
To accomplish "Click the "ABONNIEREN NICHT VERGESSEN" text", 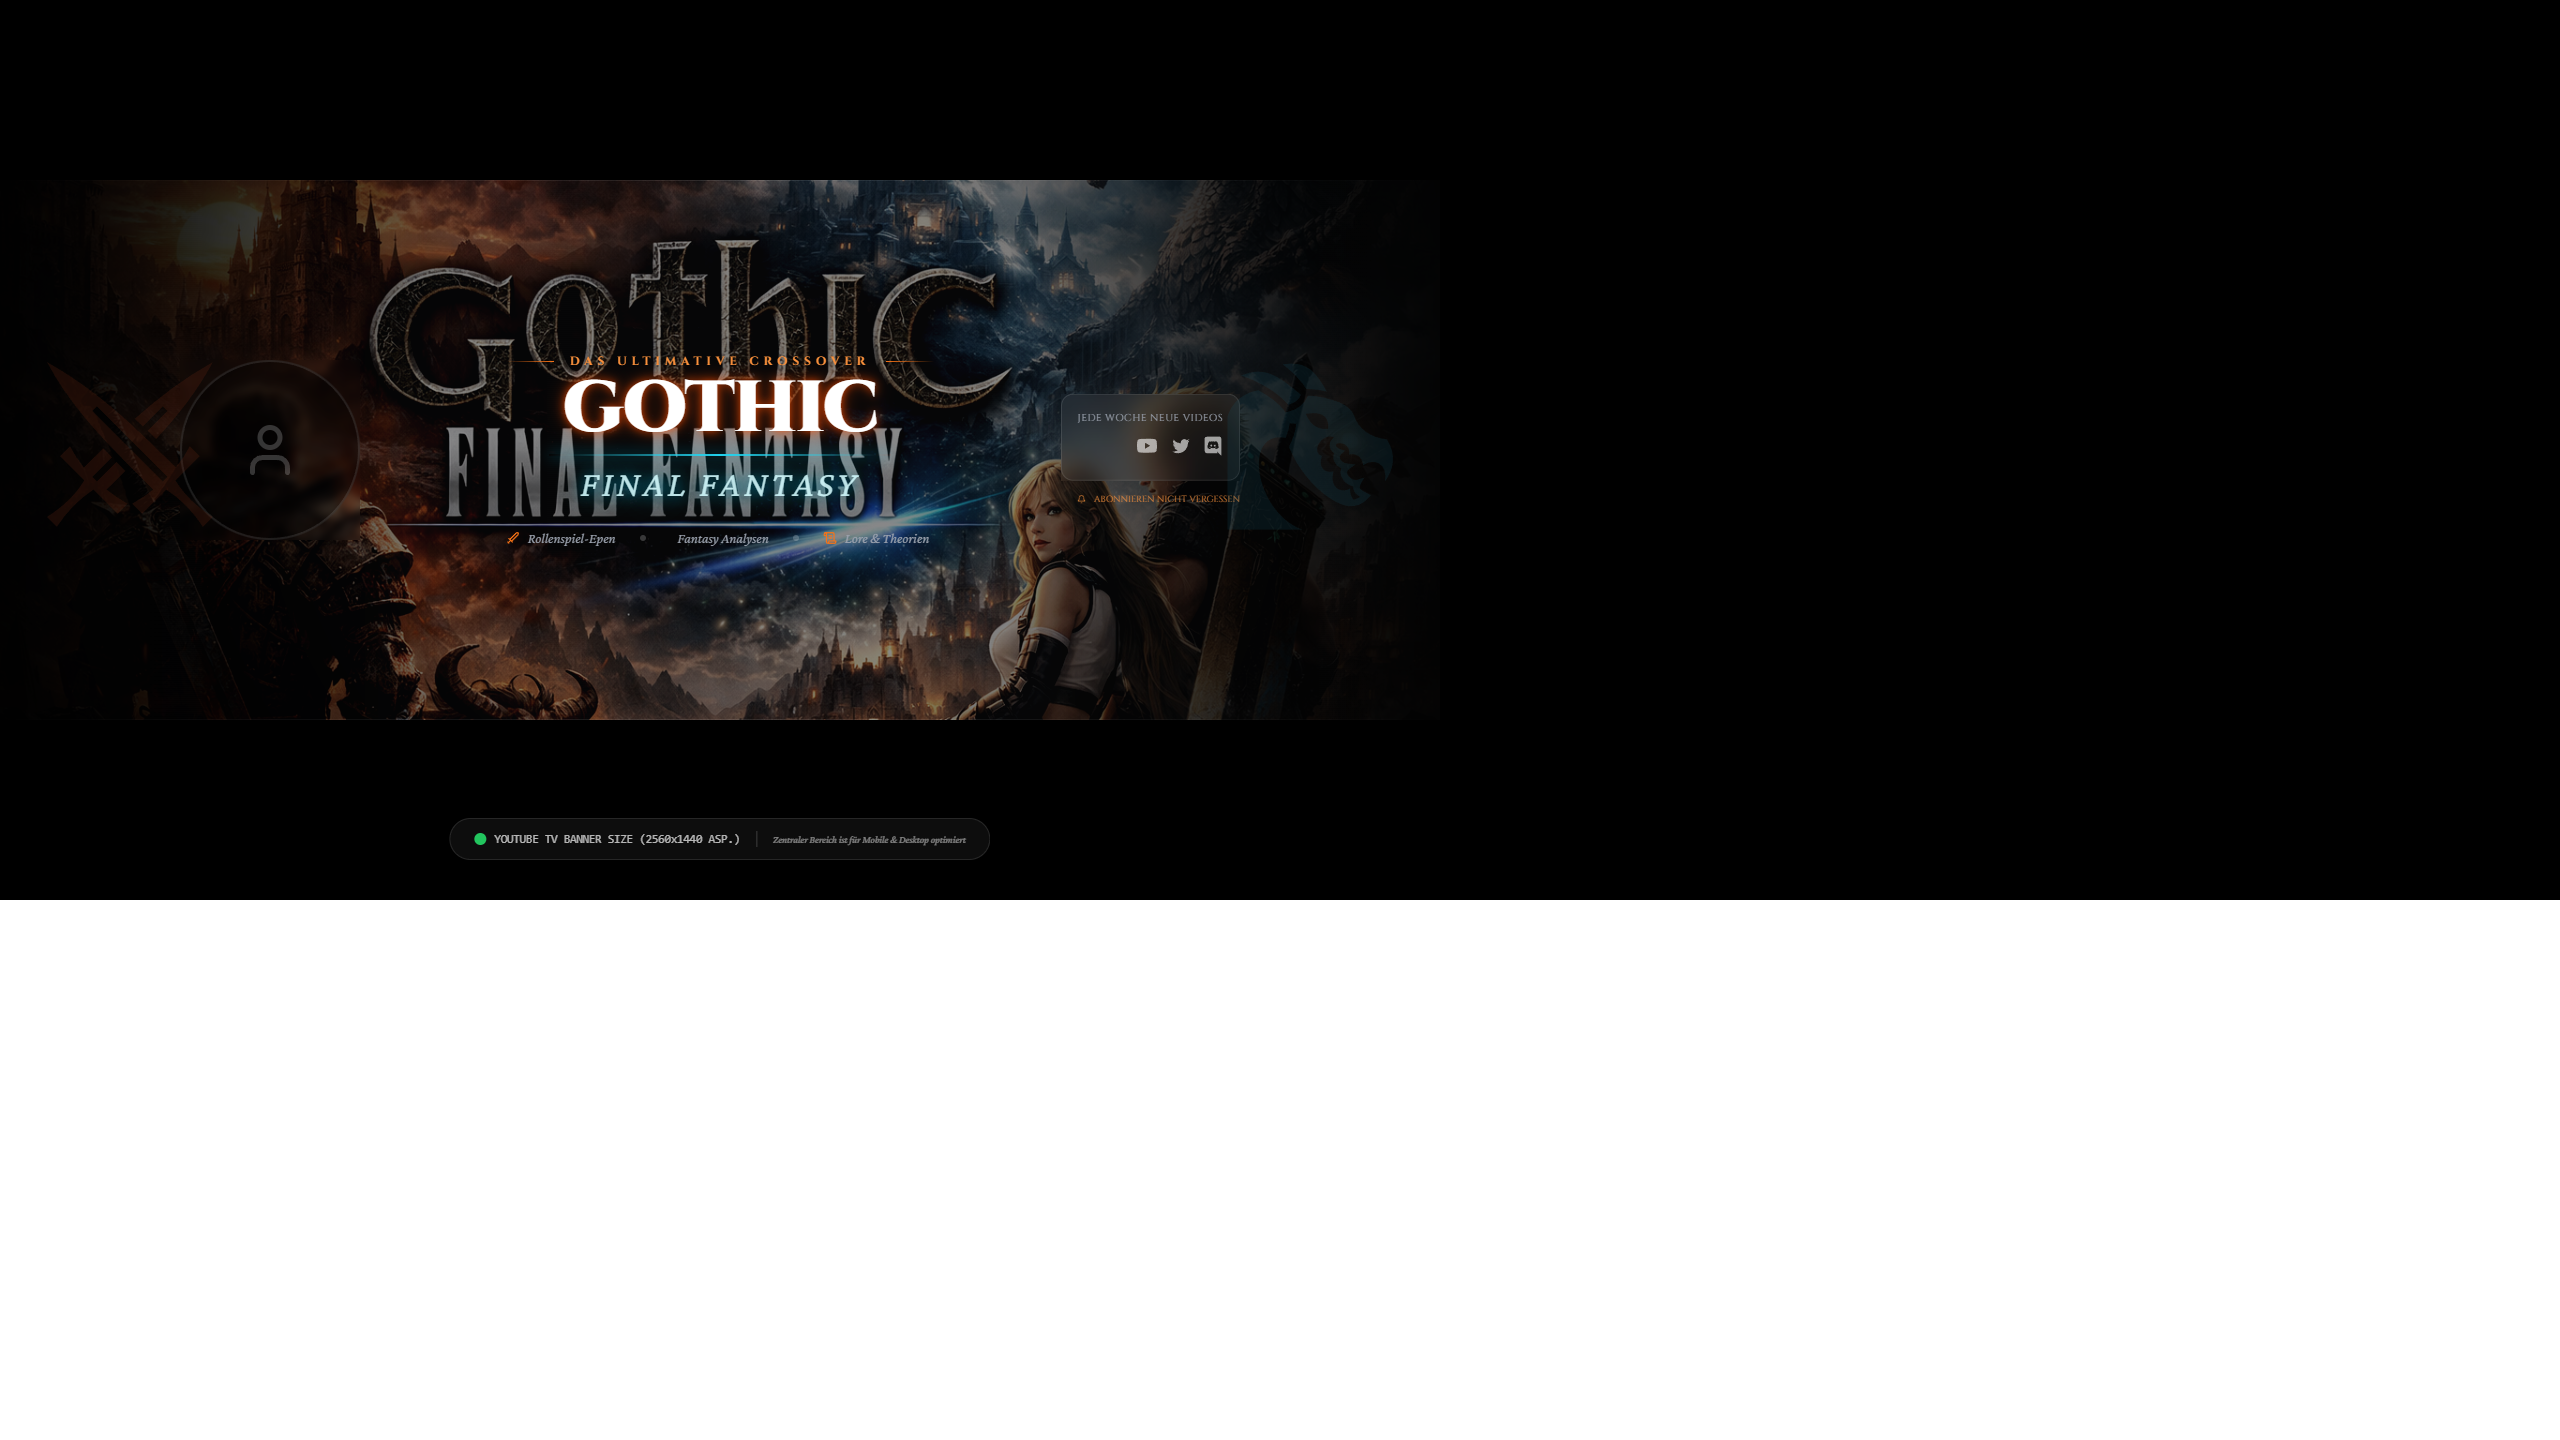I will tap(1167, 499).
